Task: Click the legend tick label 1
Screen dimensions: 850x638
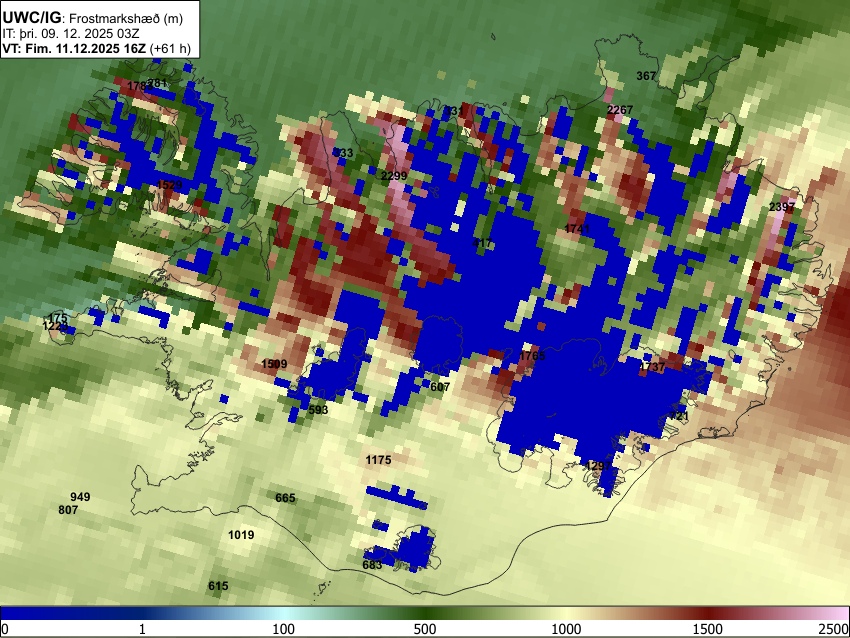Action: (x=142, y=629)
